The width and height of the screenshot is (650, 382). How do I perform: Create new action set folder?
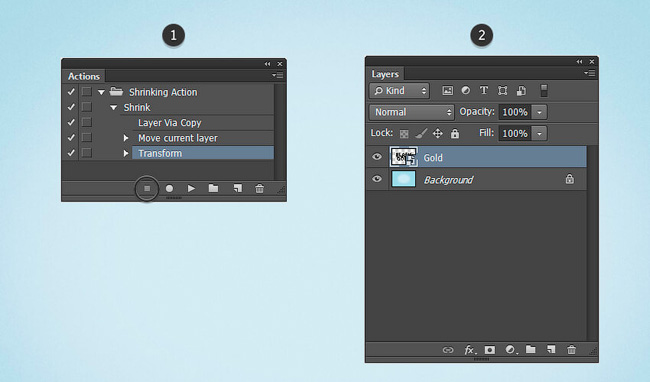click(x=213, y=189)
